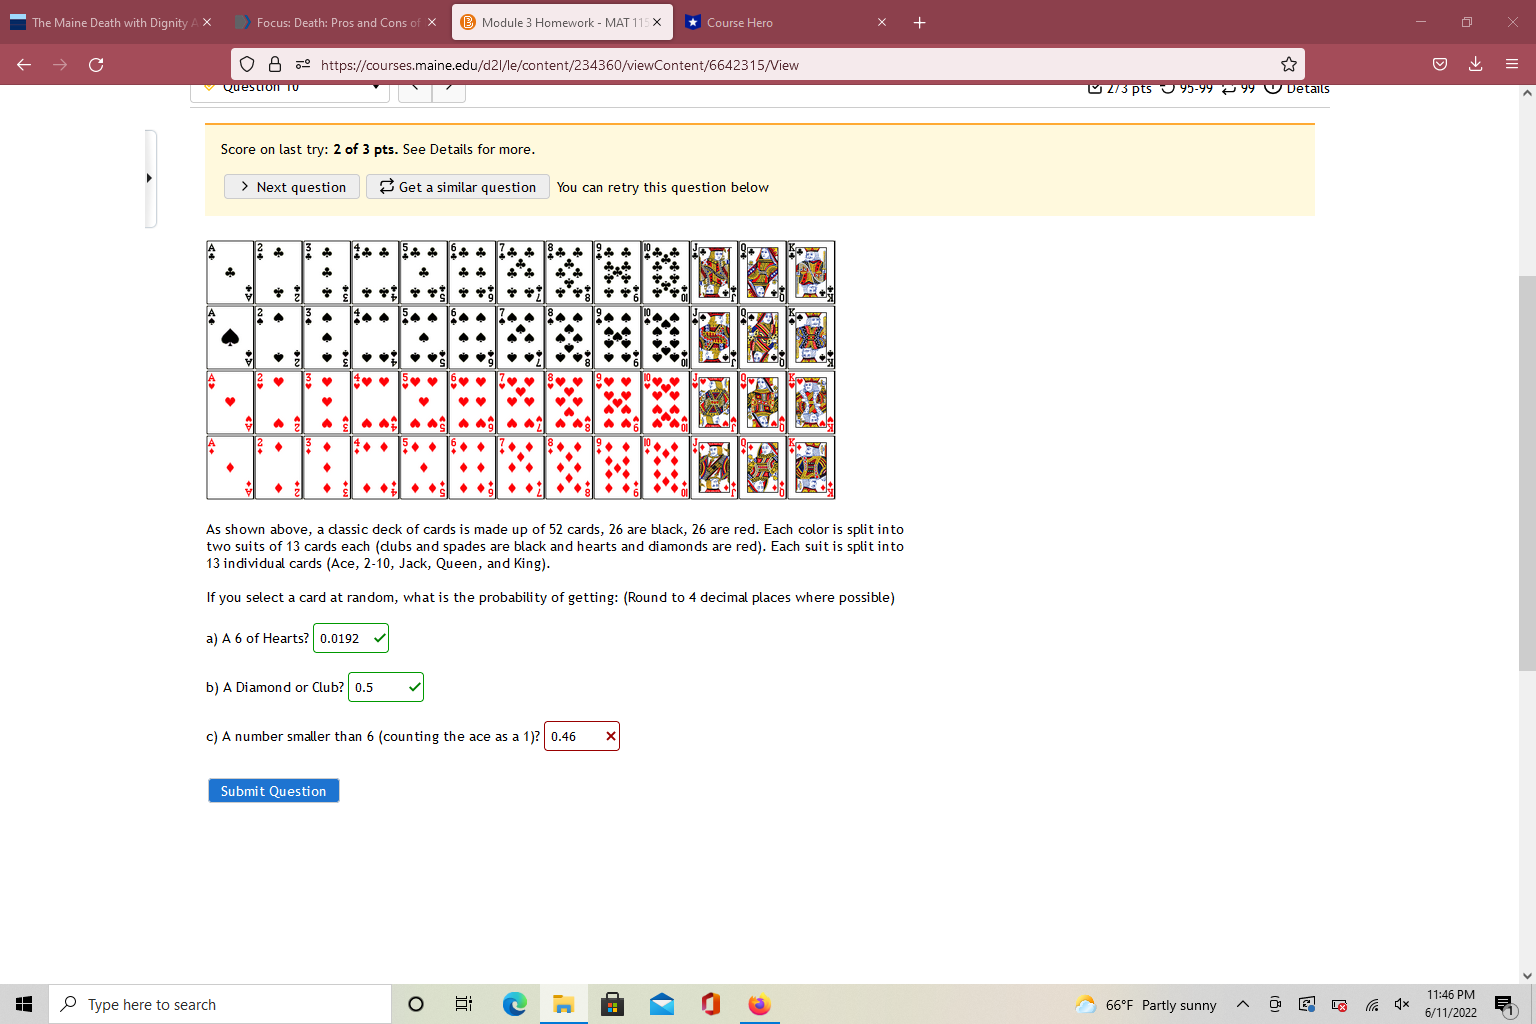Click the Next question button
The width and height of the screenshot is (1536, 1024).
[x=292, y=187]
